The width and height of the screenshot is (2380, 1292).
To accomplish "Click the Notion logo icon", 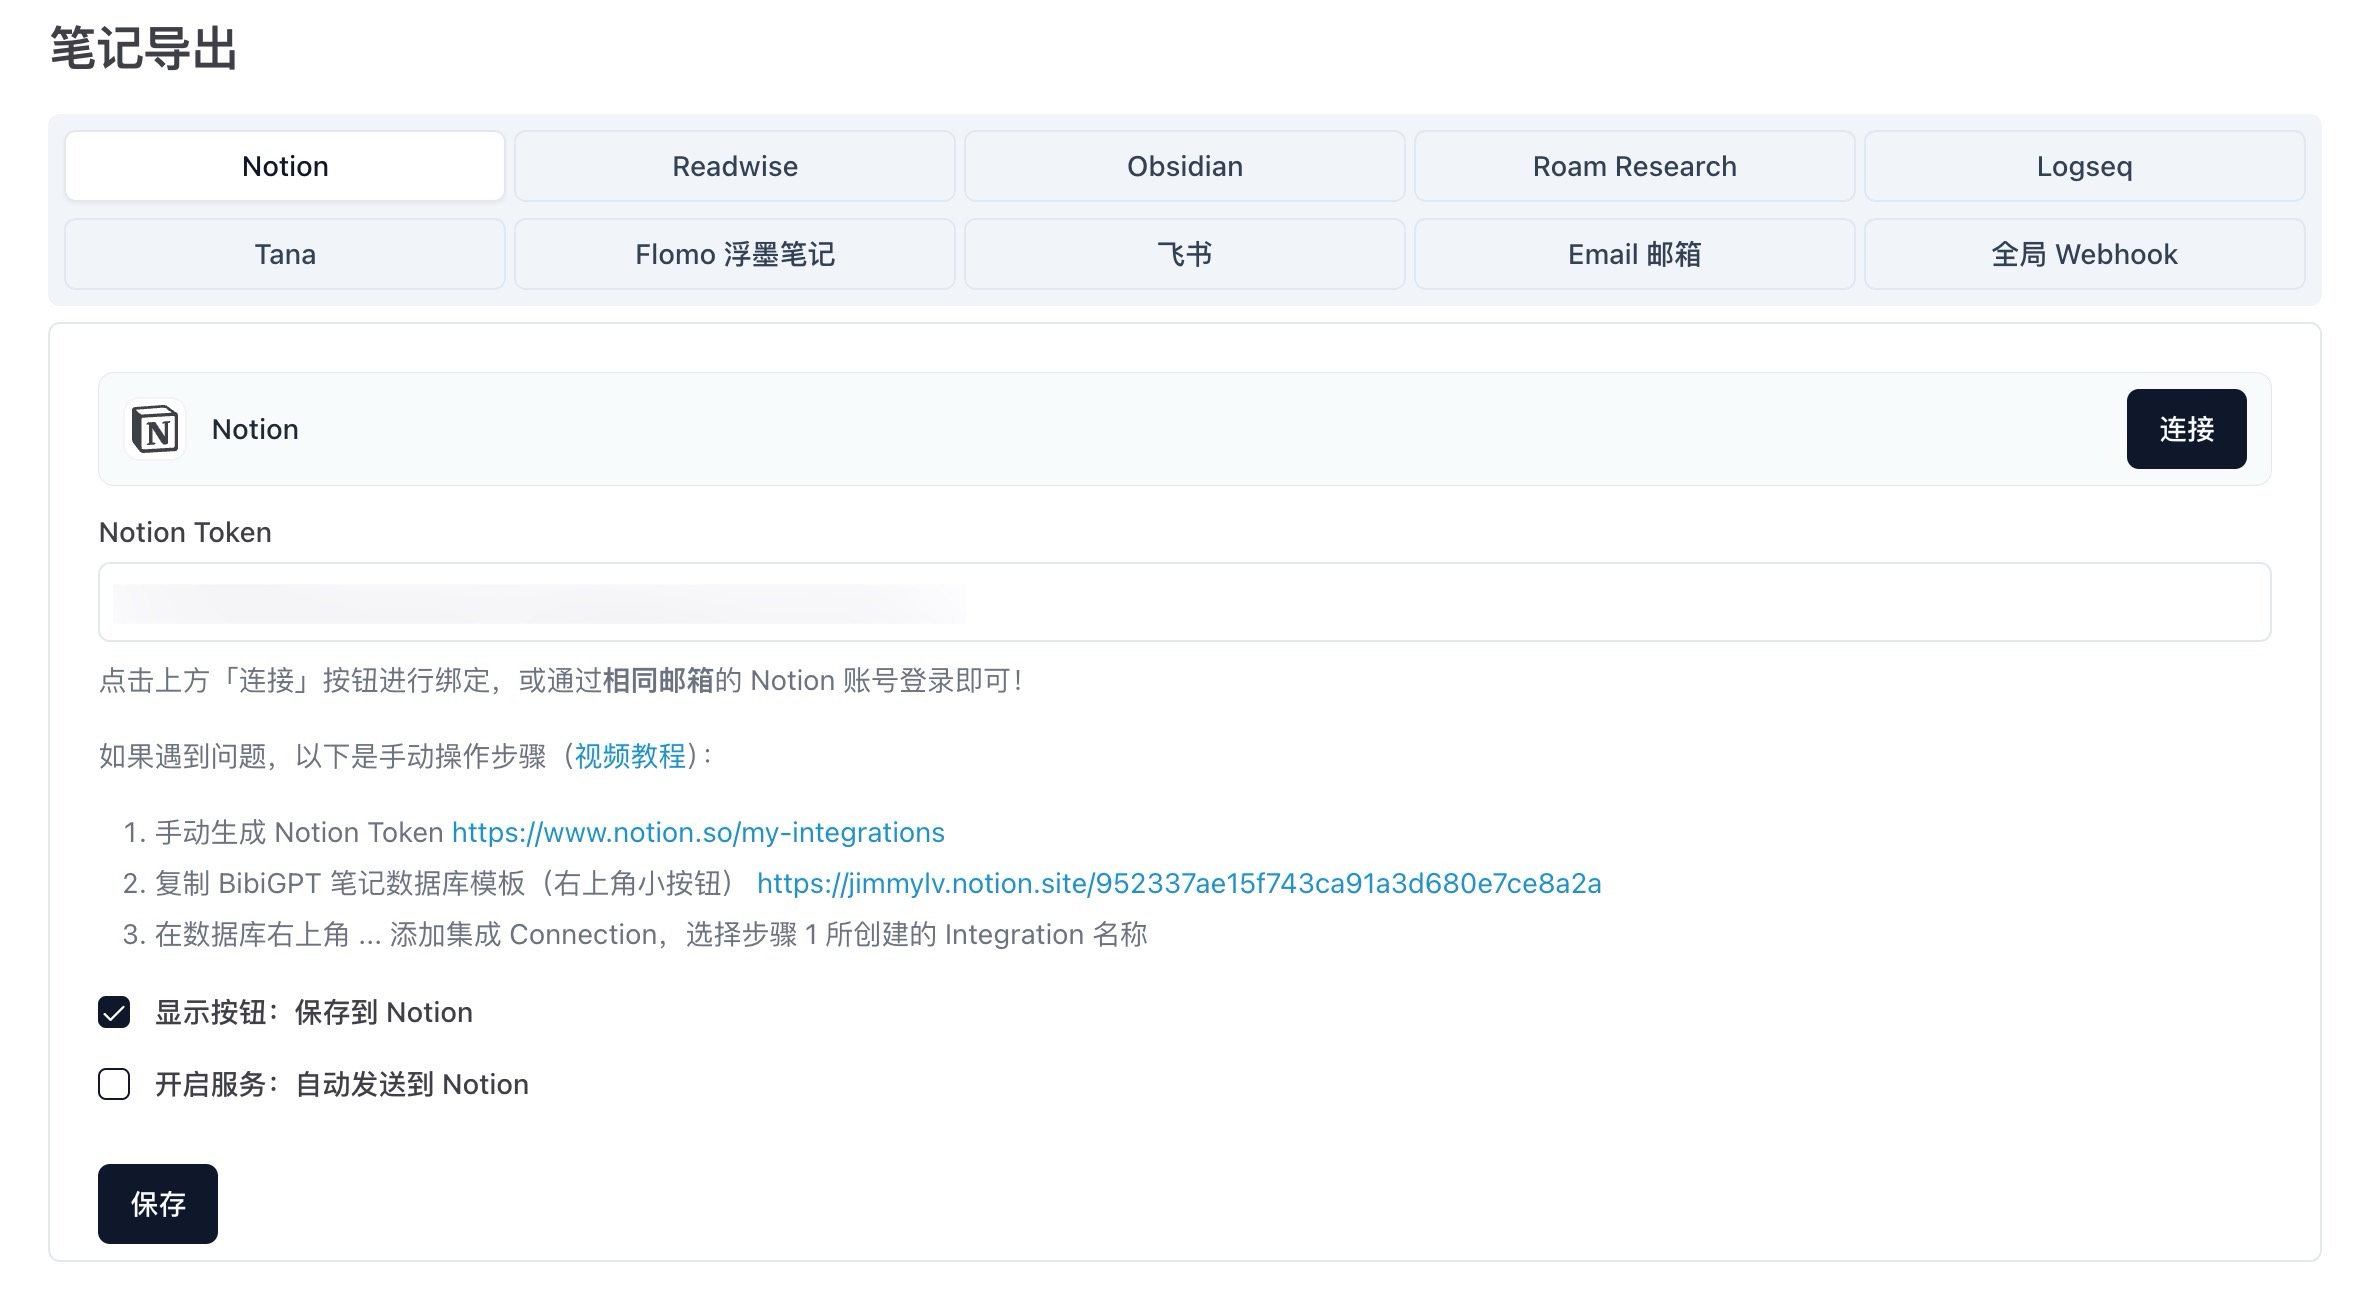I will pos(155,429).
